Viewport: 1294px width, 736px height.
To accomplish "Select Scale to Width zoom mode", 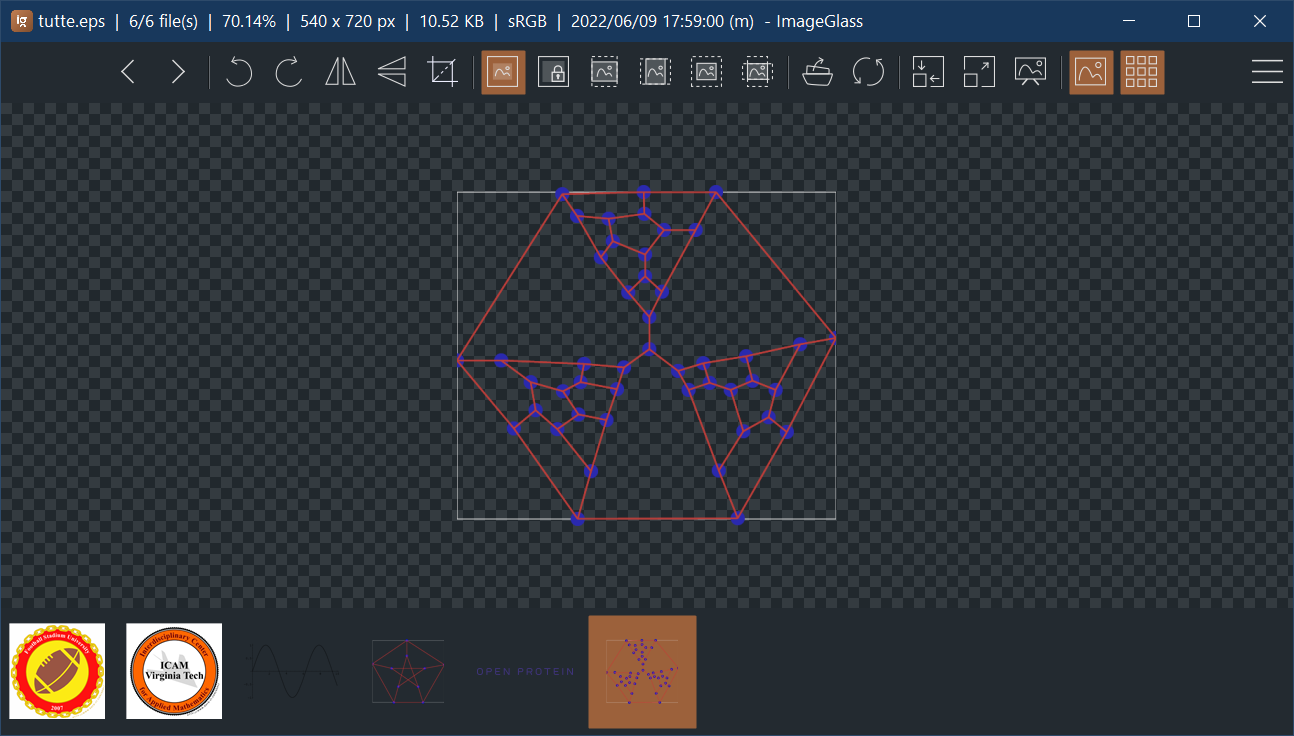I will pyautogui.click(x=604, y=72).
